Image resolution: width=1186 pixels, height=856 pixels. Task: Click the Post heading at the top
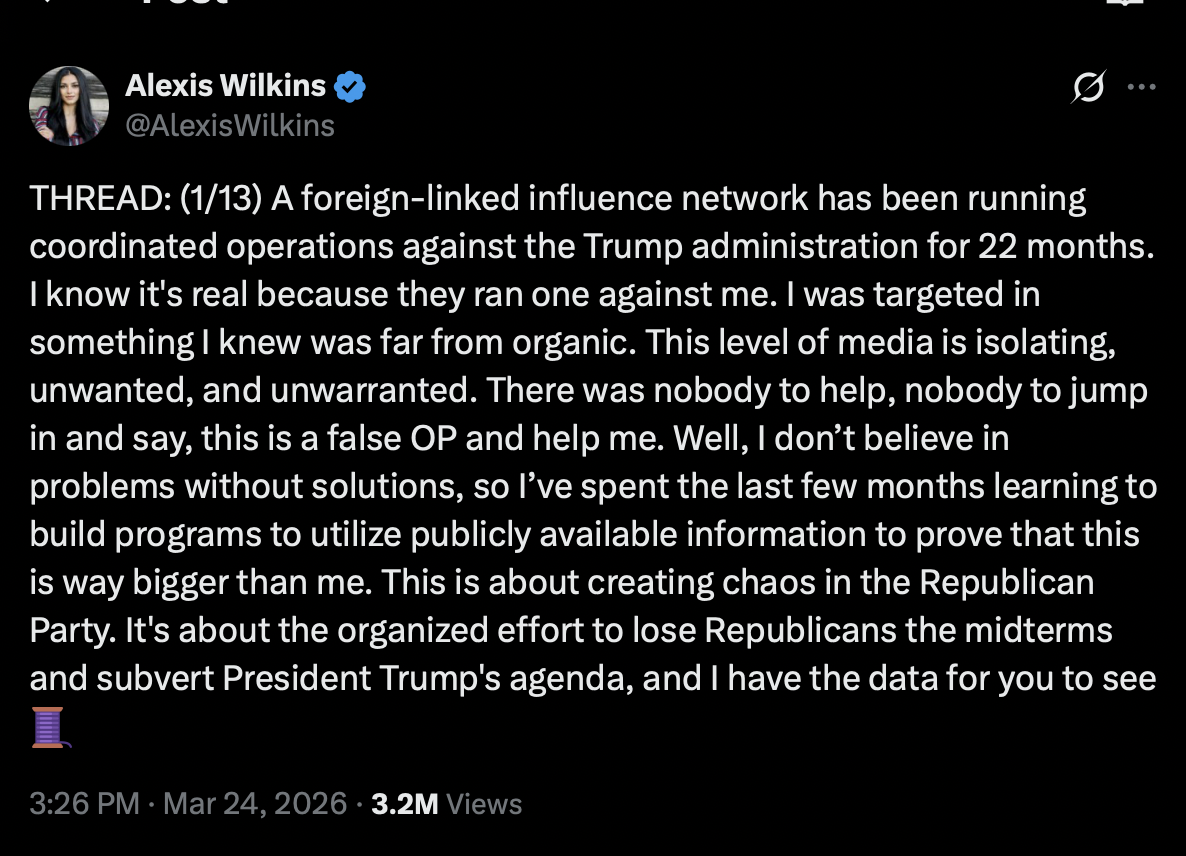point(185,3)
